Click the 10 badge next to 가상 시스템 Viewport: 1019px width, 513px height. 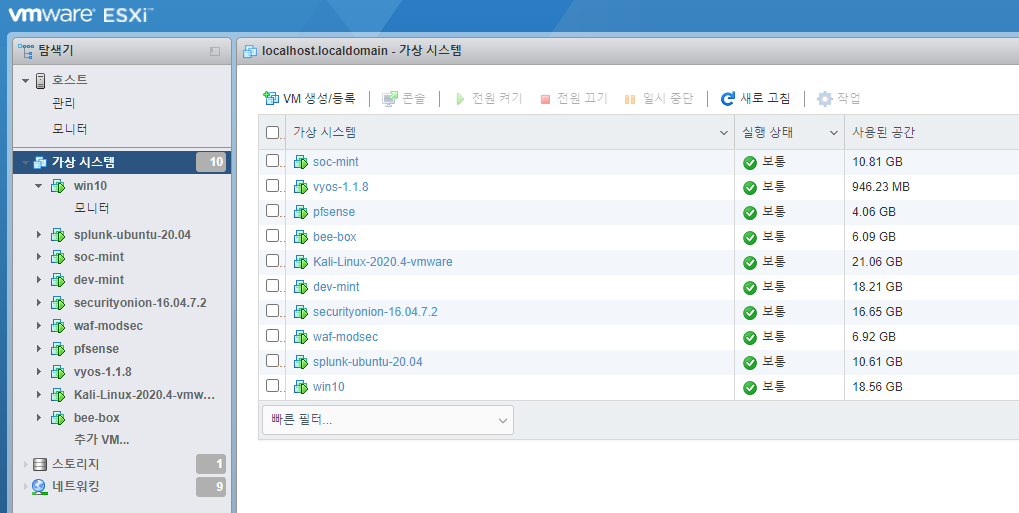tap(211, 163)
